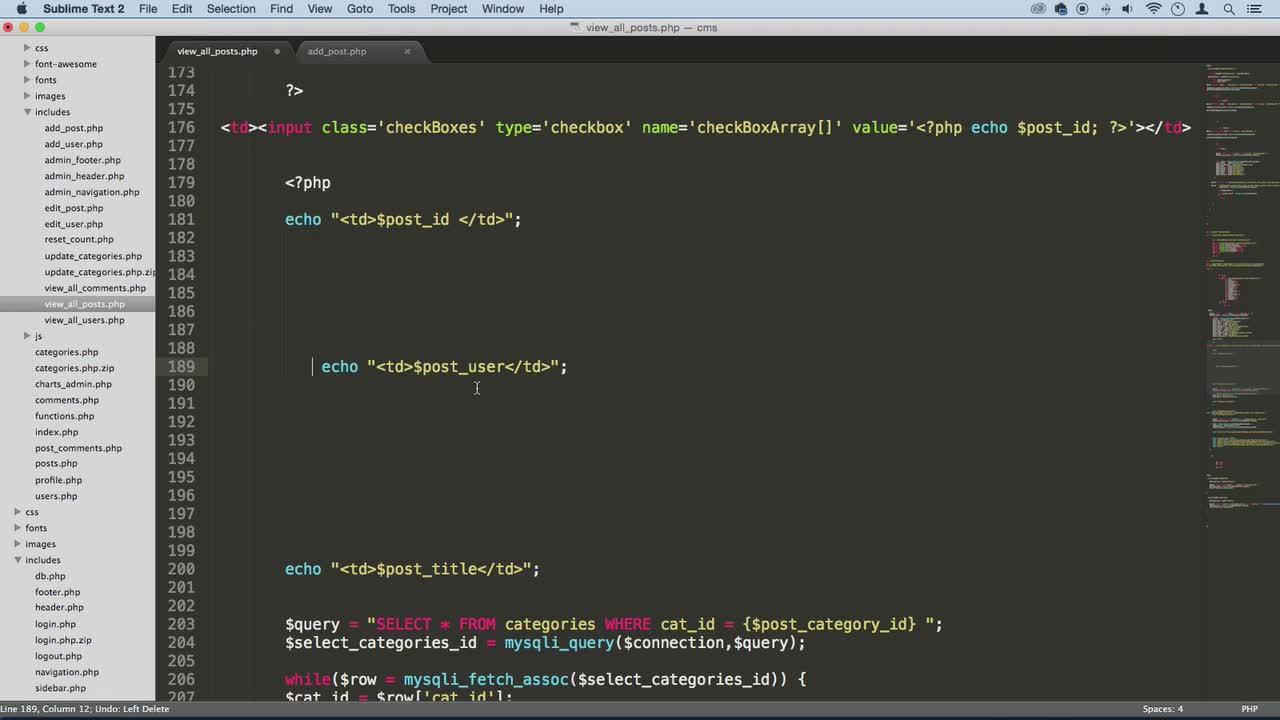Open the user account menu icon

click(1203, 9)
